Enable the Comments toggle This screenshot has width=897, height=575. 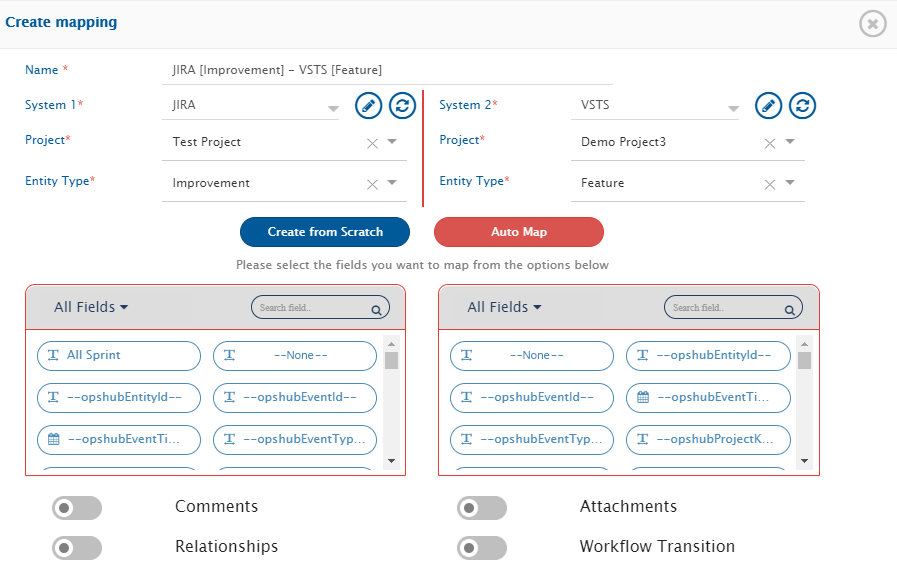tap(77, 508)
